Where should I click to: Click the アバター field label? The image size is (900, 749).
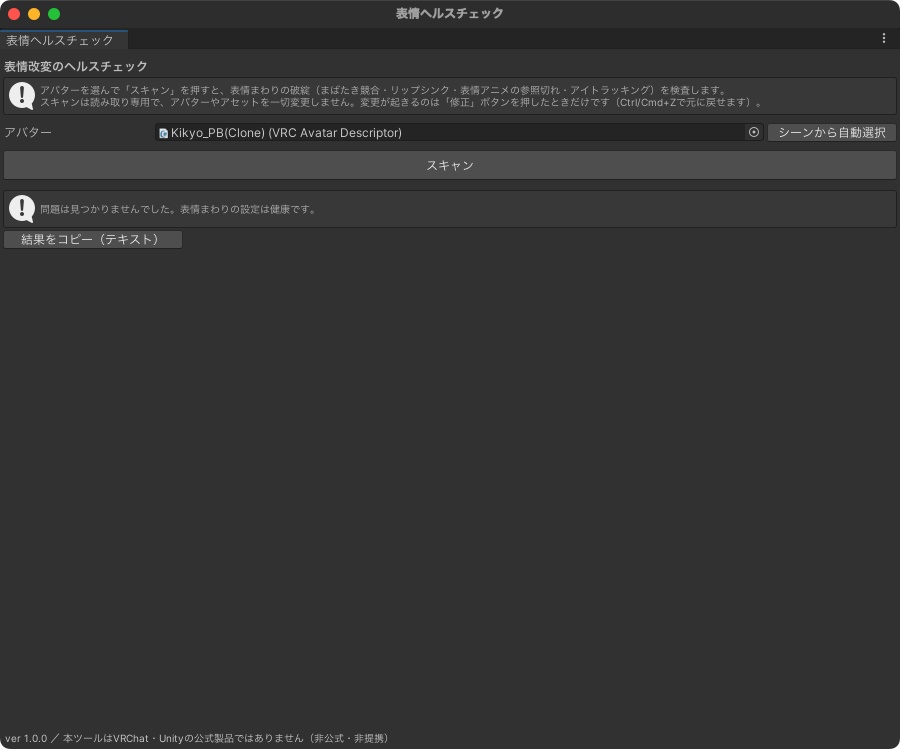28,133
